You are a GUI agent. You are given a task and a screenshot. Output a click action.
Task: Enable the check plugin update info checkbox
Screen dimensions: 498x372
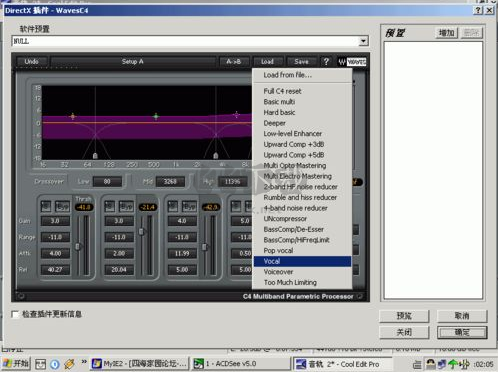click(x=15, y=314)
